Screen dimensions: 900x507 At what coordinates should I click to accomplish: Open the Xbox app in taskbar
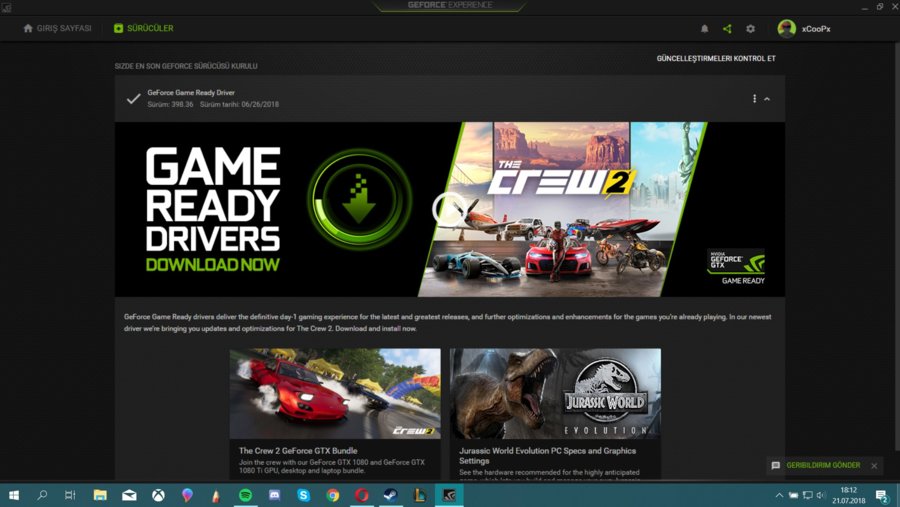click(158, 495)
